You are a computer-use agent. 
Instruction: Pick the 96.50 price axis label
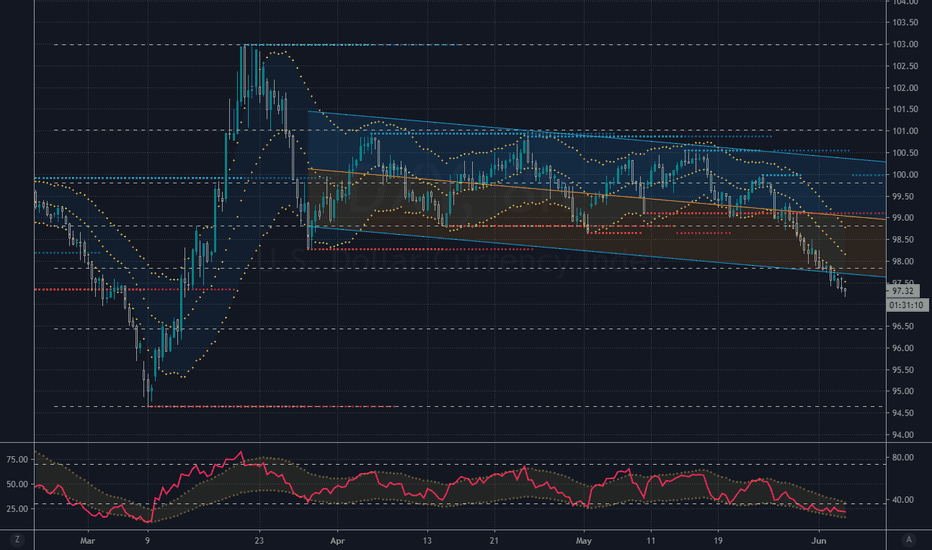click(903, 326)
